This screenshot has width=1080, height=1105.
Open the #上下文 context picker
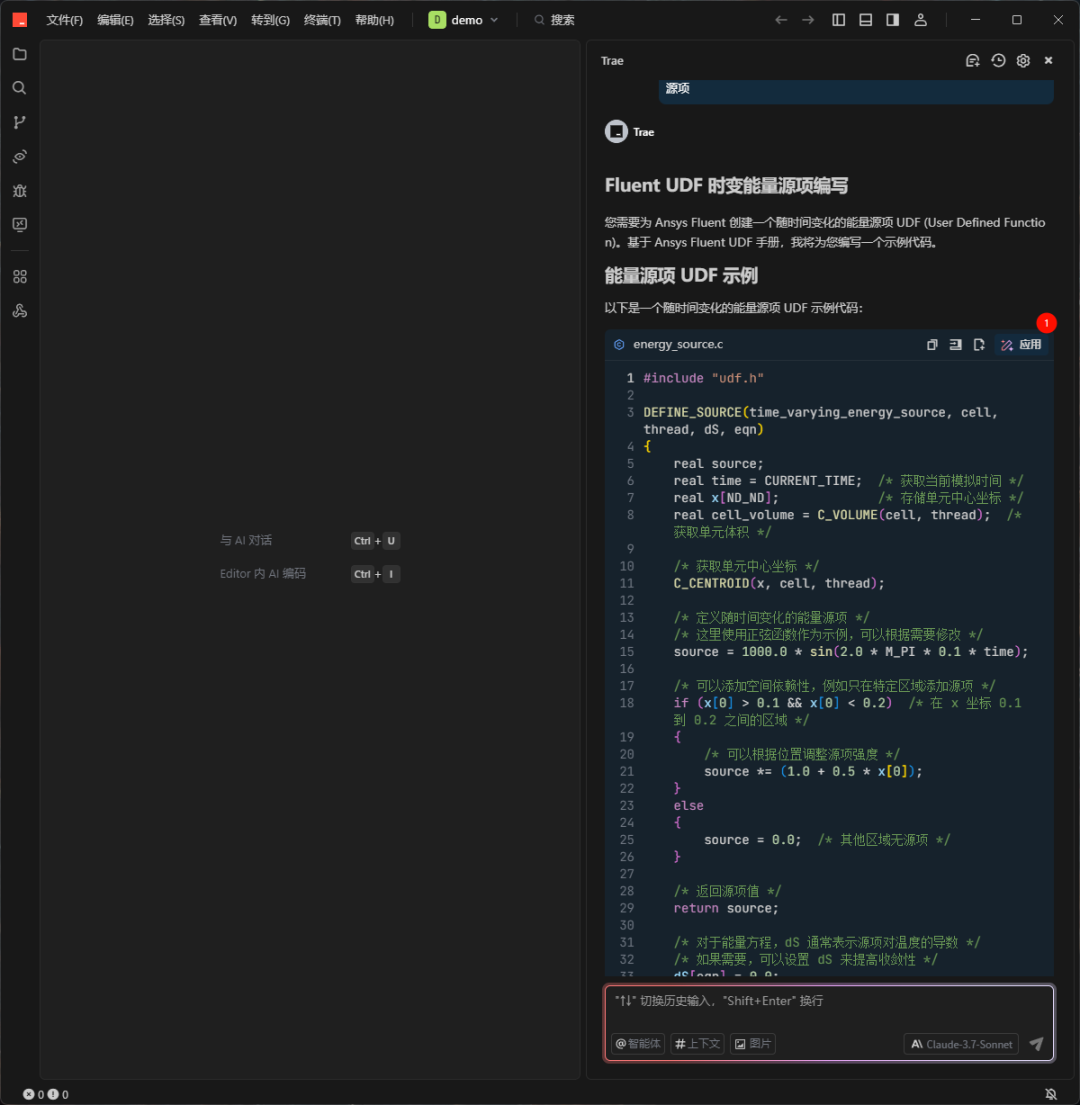tap(697, 1044)
